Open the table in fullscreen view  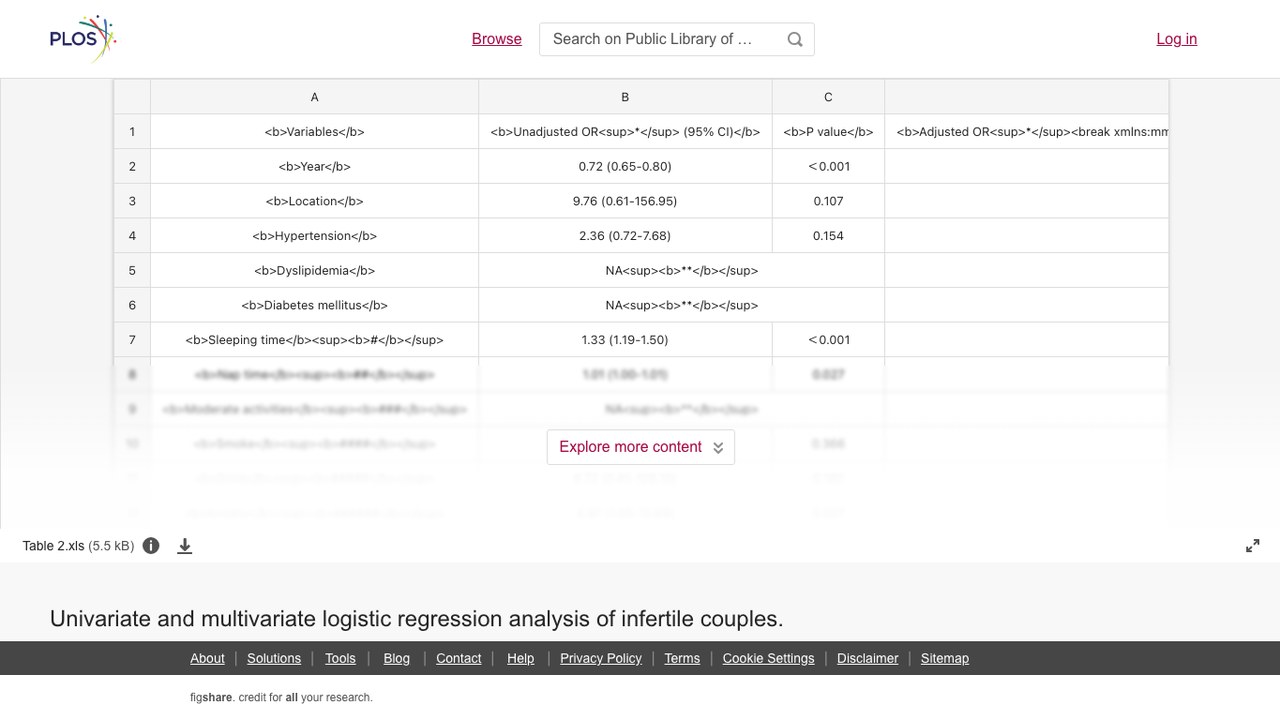point(1253,546)
